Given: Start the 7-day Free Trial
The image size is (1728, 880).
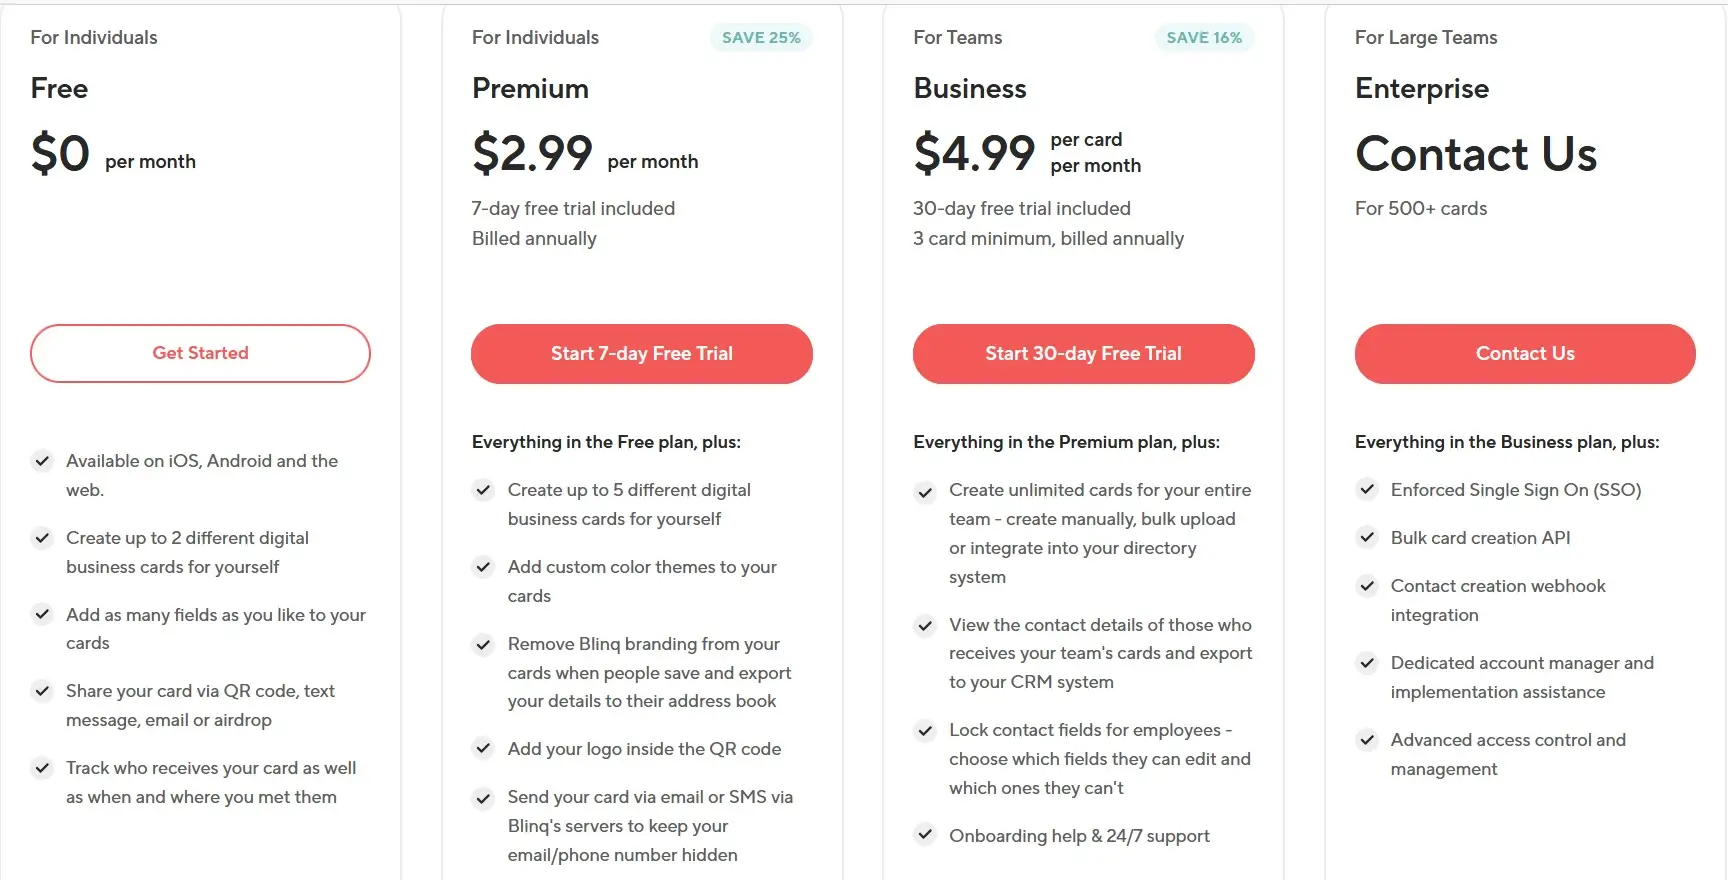Looking at the screenshot, I should click(641, 353).
